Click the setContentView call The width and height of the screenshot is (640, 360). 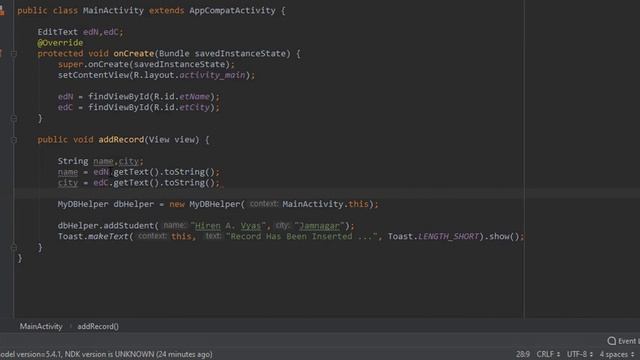tap(93, 75)
